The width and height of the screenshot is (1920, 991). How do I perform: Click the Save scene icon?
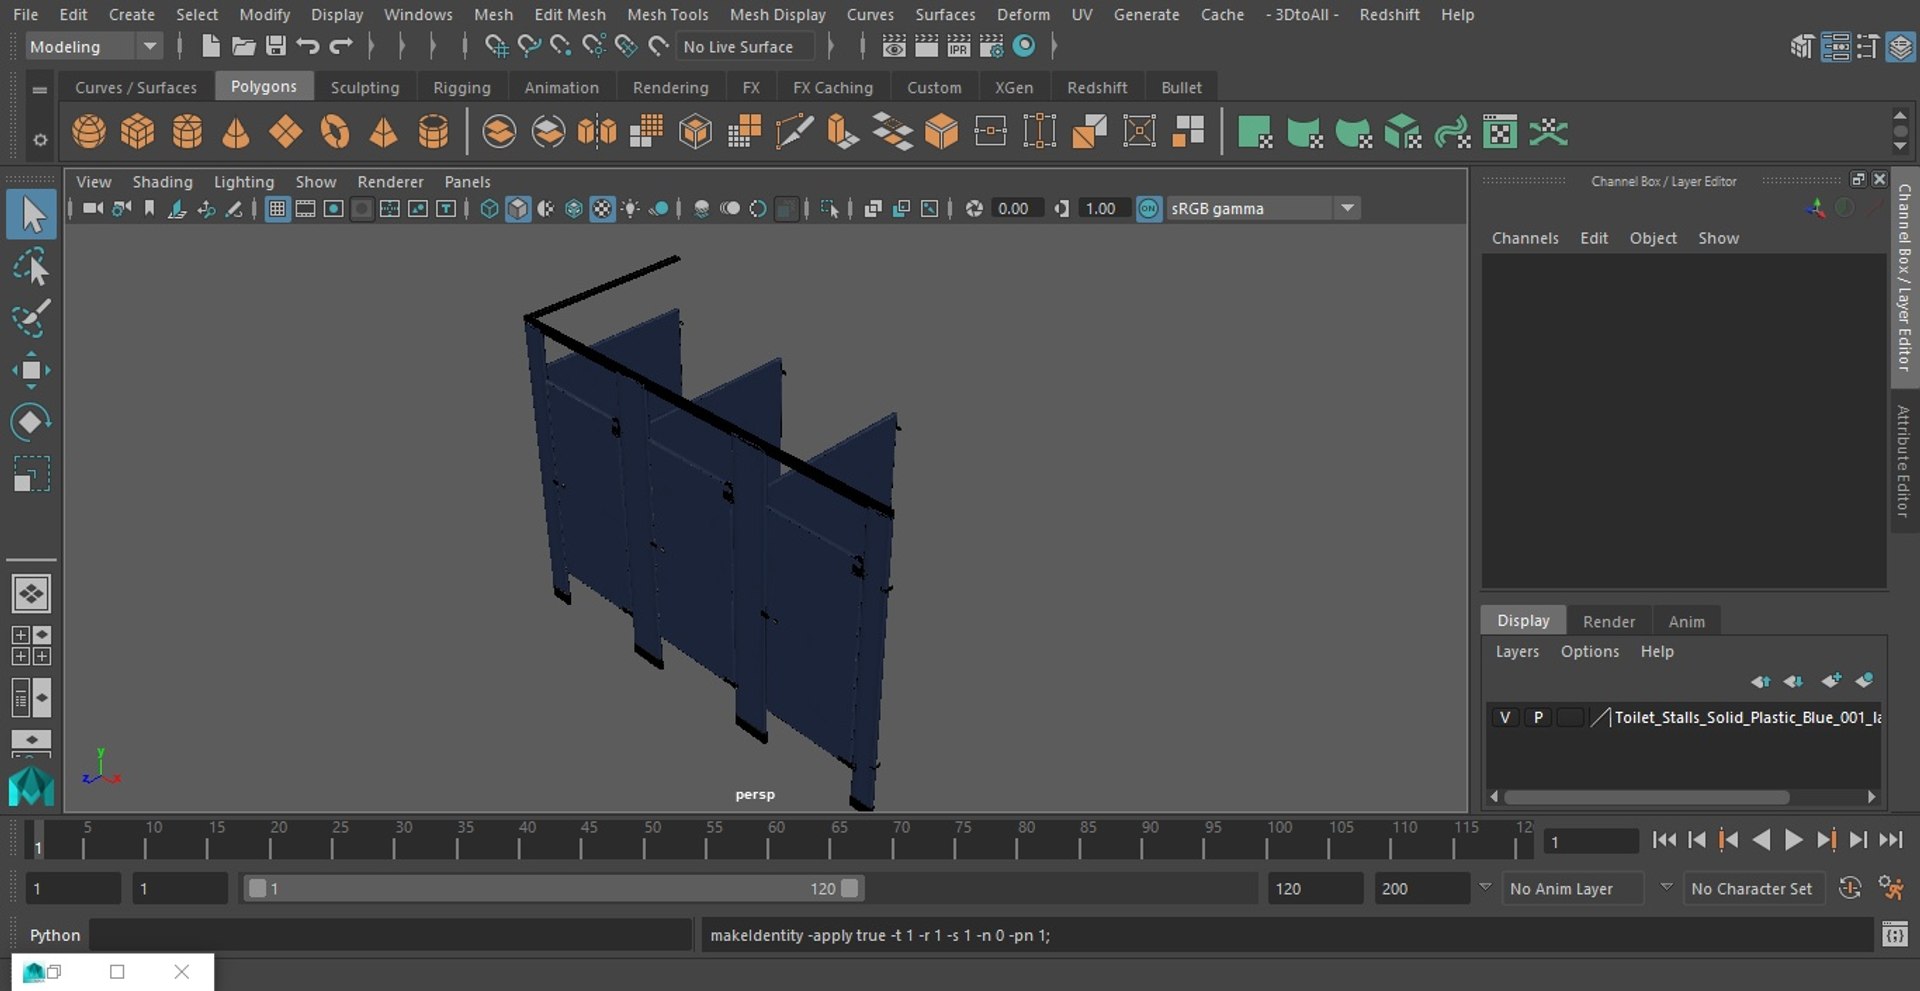tap(275, 46)
